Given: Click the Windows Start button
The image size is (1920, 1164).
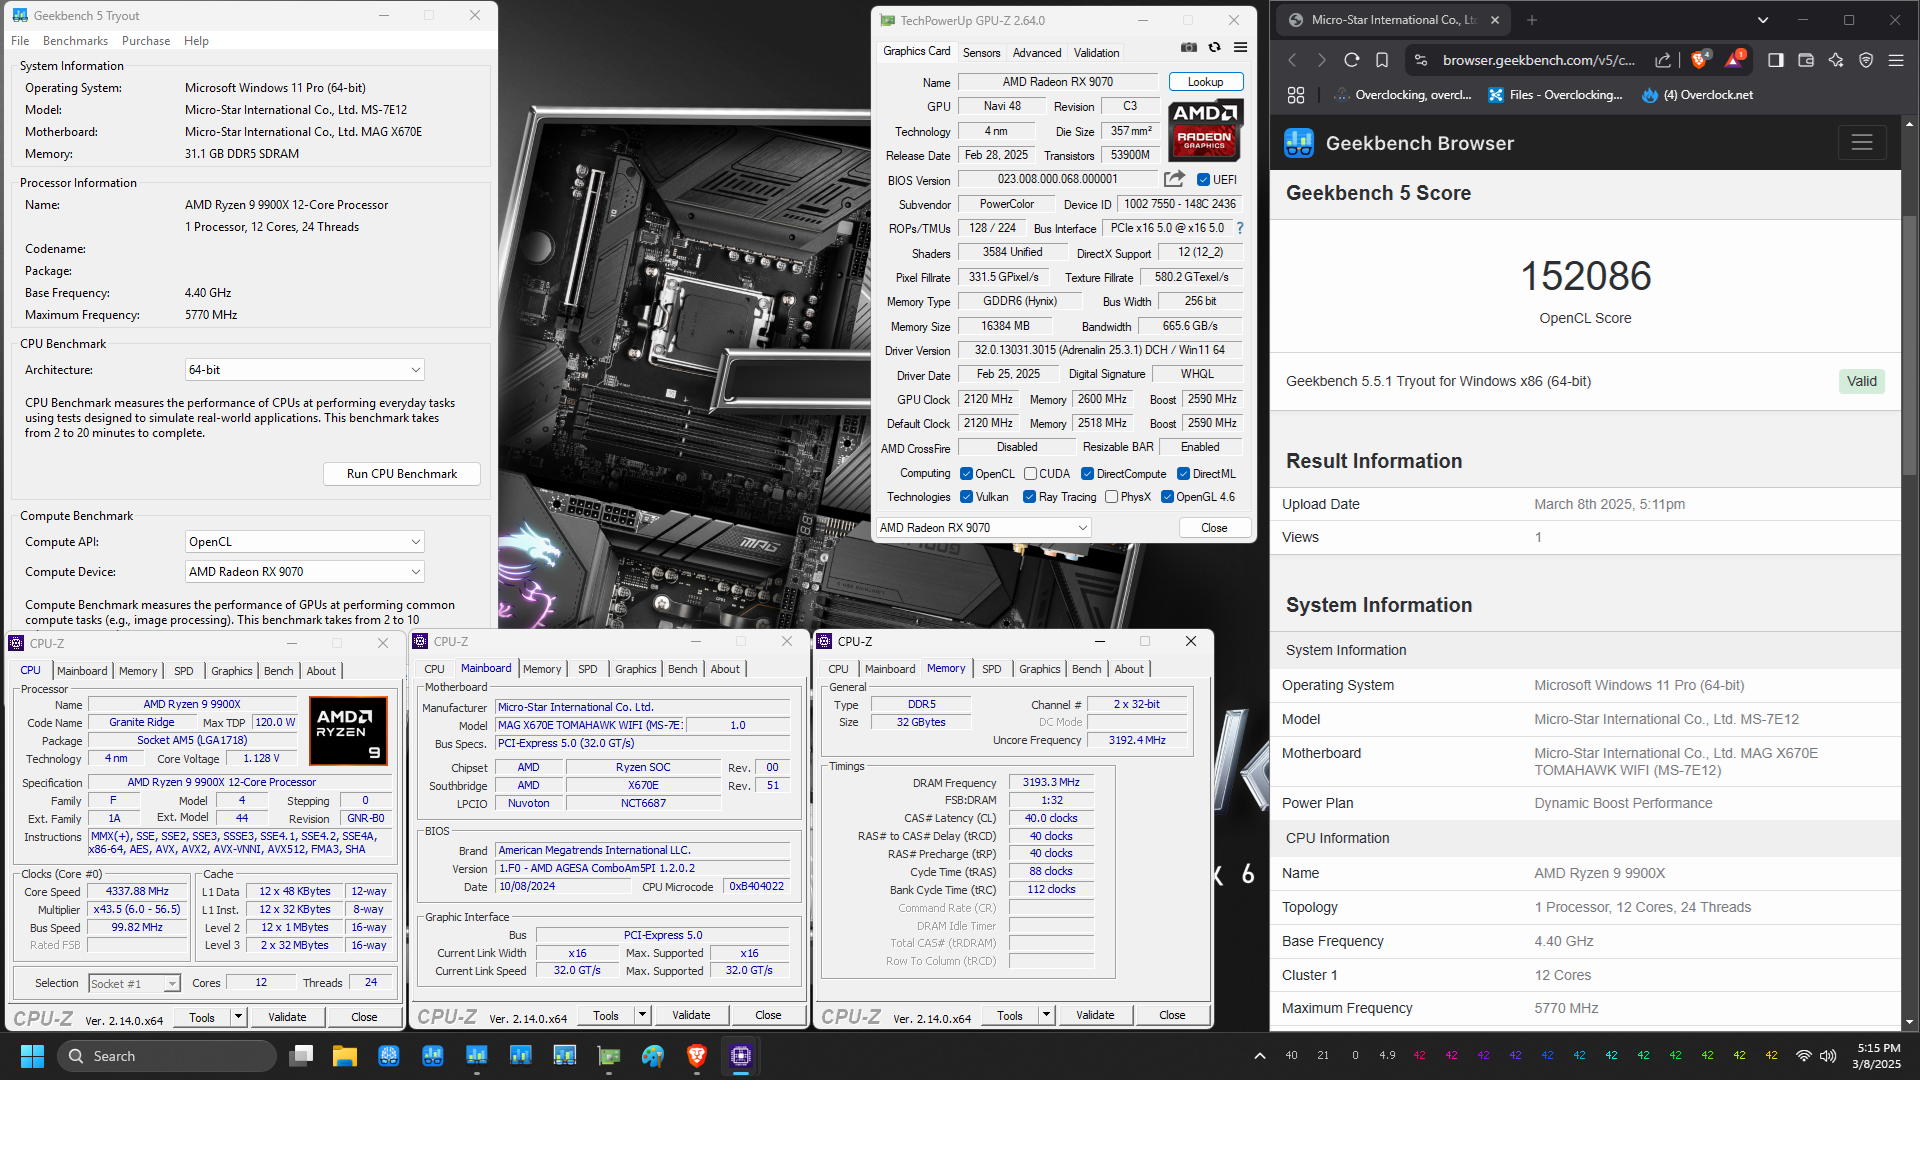Looking at the screenshot, I should coord(32,1056).
